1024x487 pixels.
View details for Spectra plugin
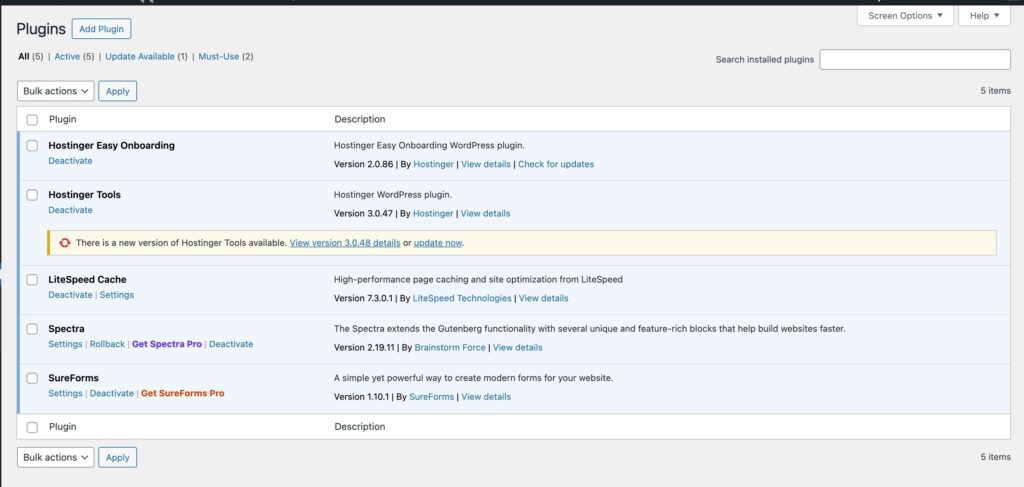517,348
